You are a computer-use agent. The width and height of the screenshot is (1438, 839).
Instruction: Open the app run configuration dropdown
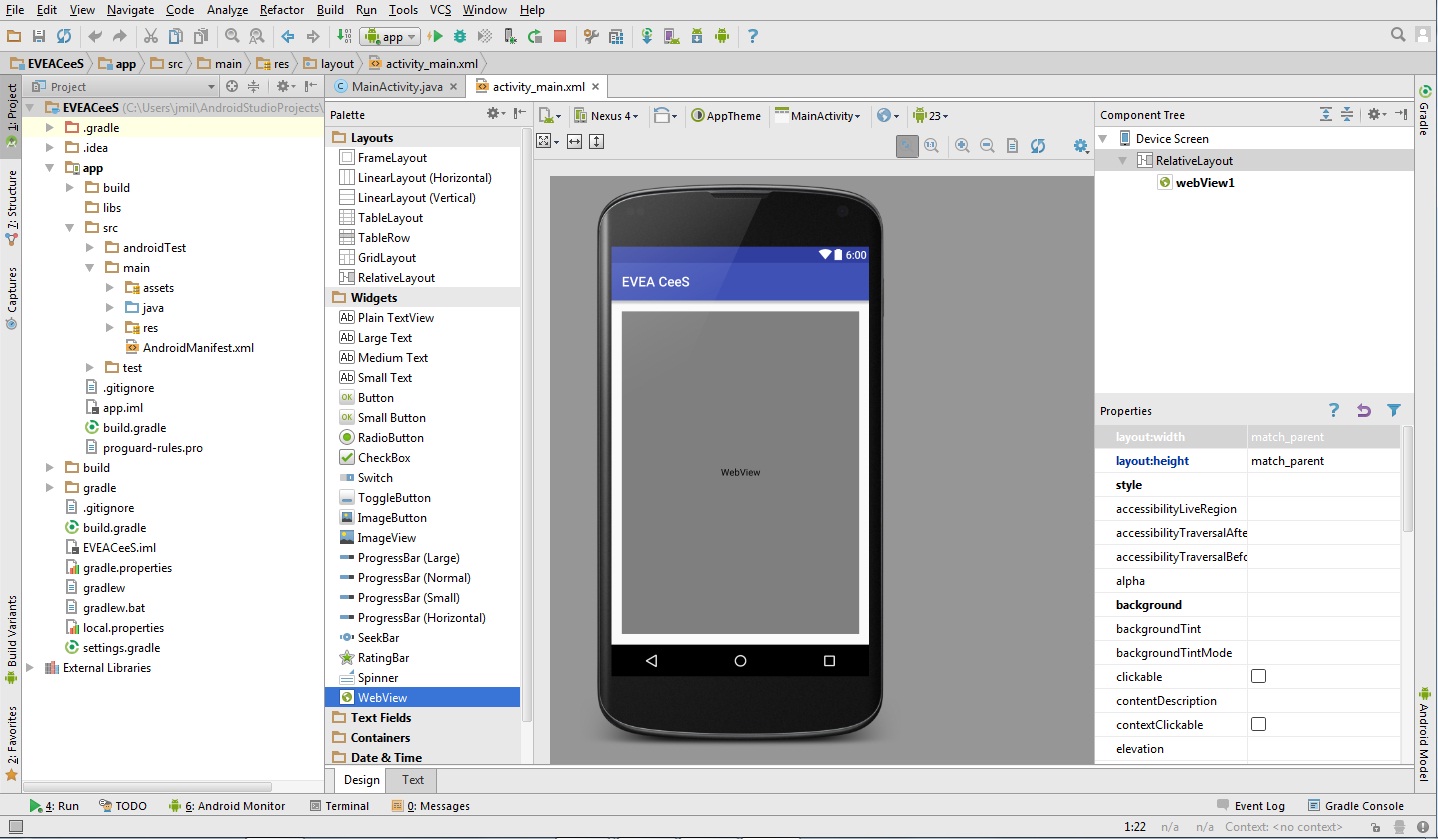(x=390, y=37)
